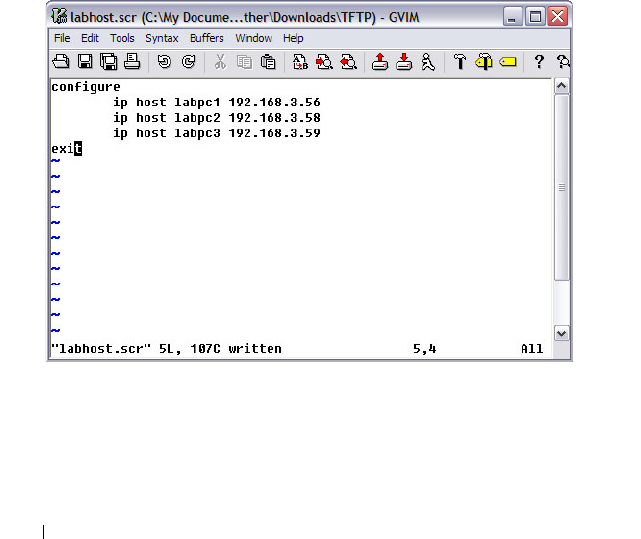Copy selection using copy icon
This screenshot has width=641, height=539.
click(244, 62)
